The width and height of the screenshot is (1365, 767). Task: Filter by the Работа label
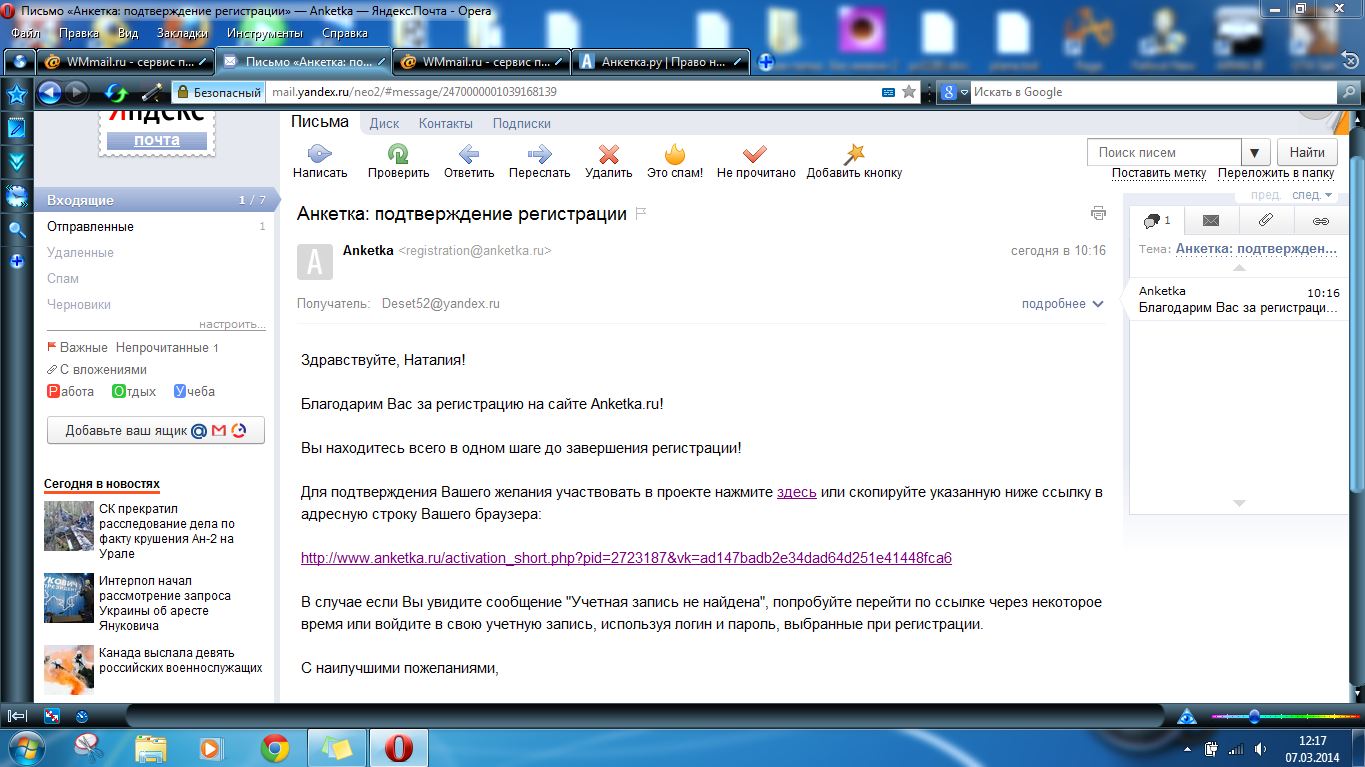pyautogui.click(x=71, y=392)
